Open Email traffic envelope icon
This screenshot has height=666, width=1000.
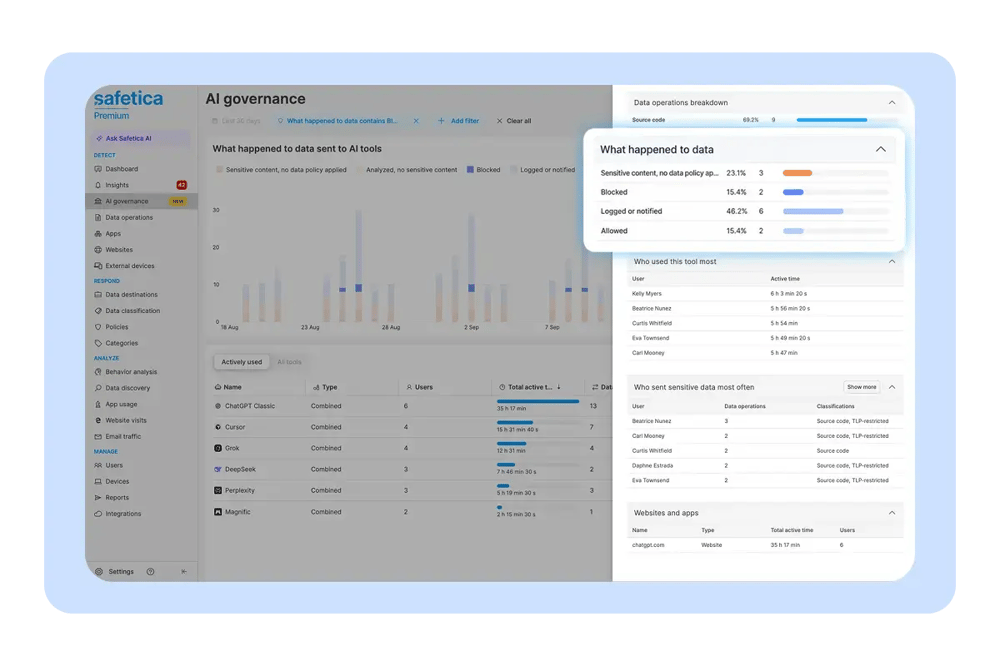pyautogui.click(x=98, y=436)
